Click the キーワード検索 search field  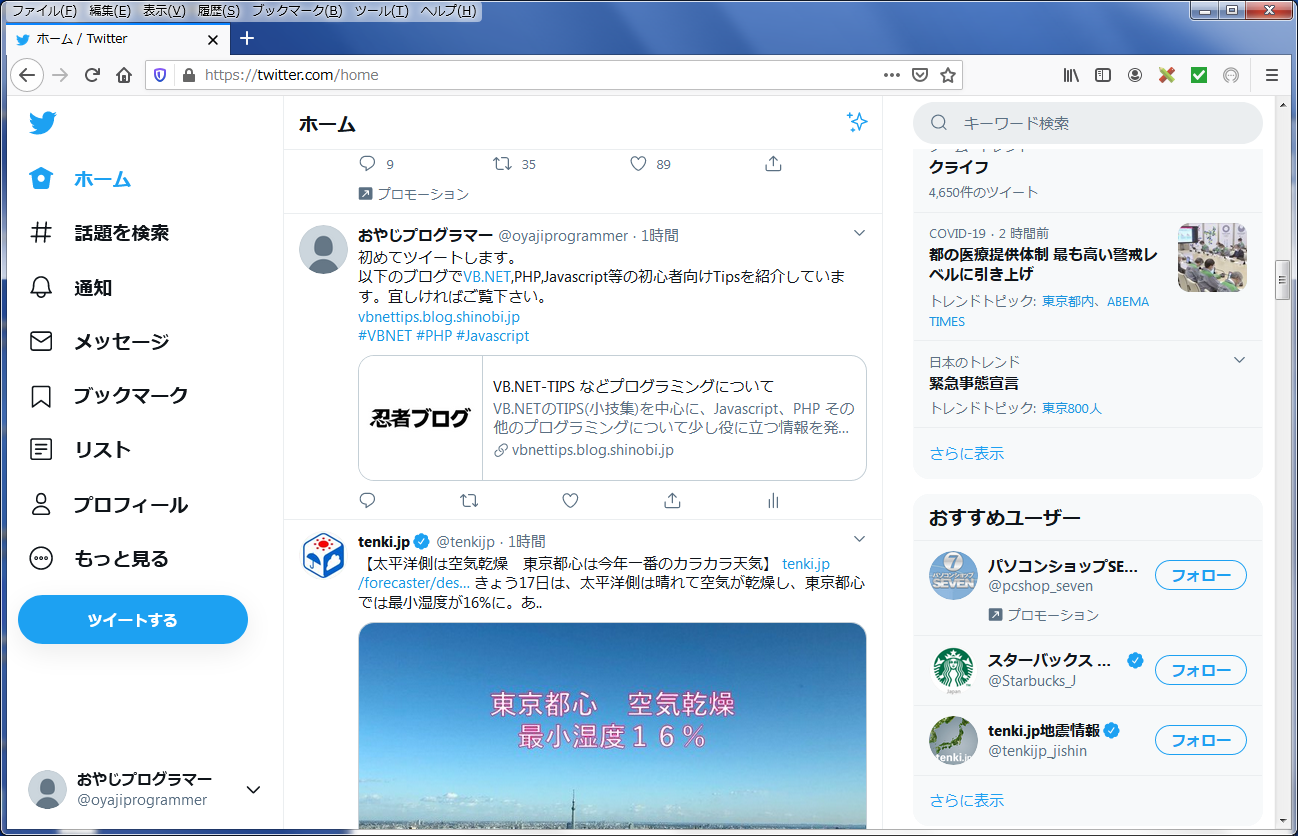click(x=1088, y=123)
